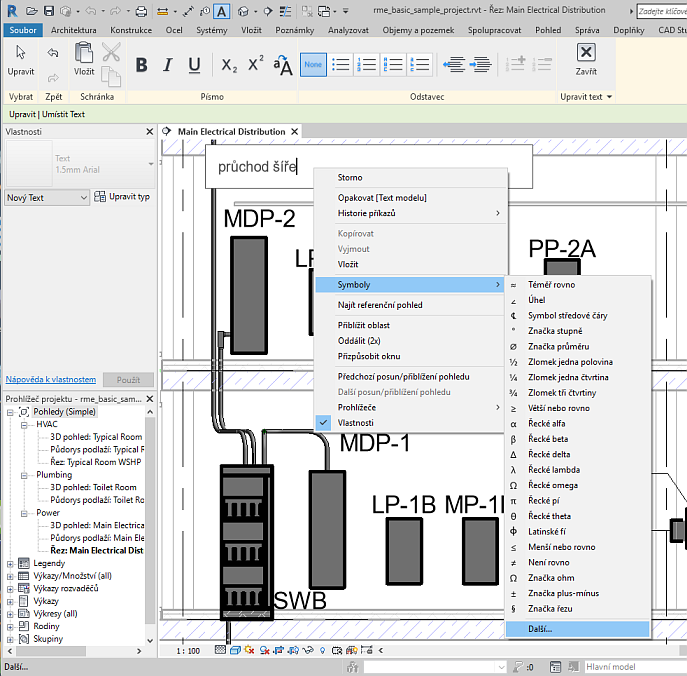This screenshot has height=676, width=687.
Task: Open the Architektura ribbon tab
Action: 73,31
